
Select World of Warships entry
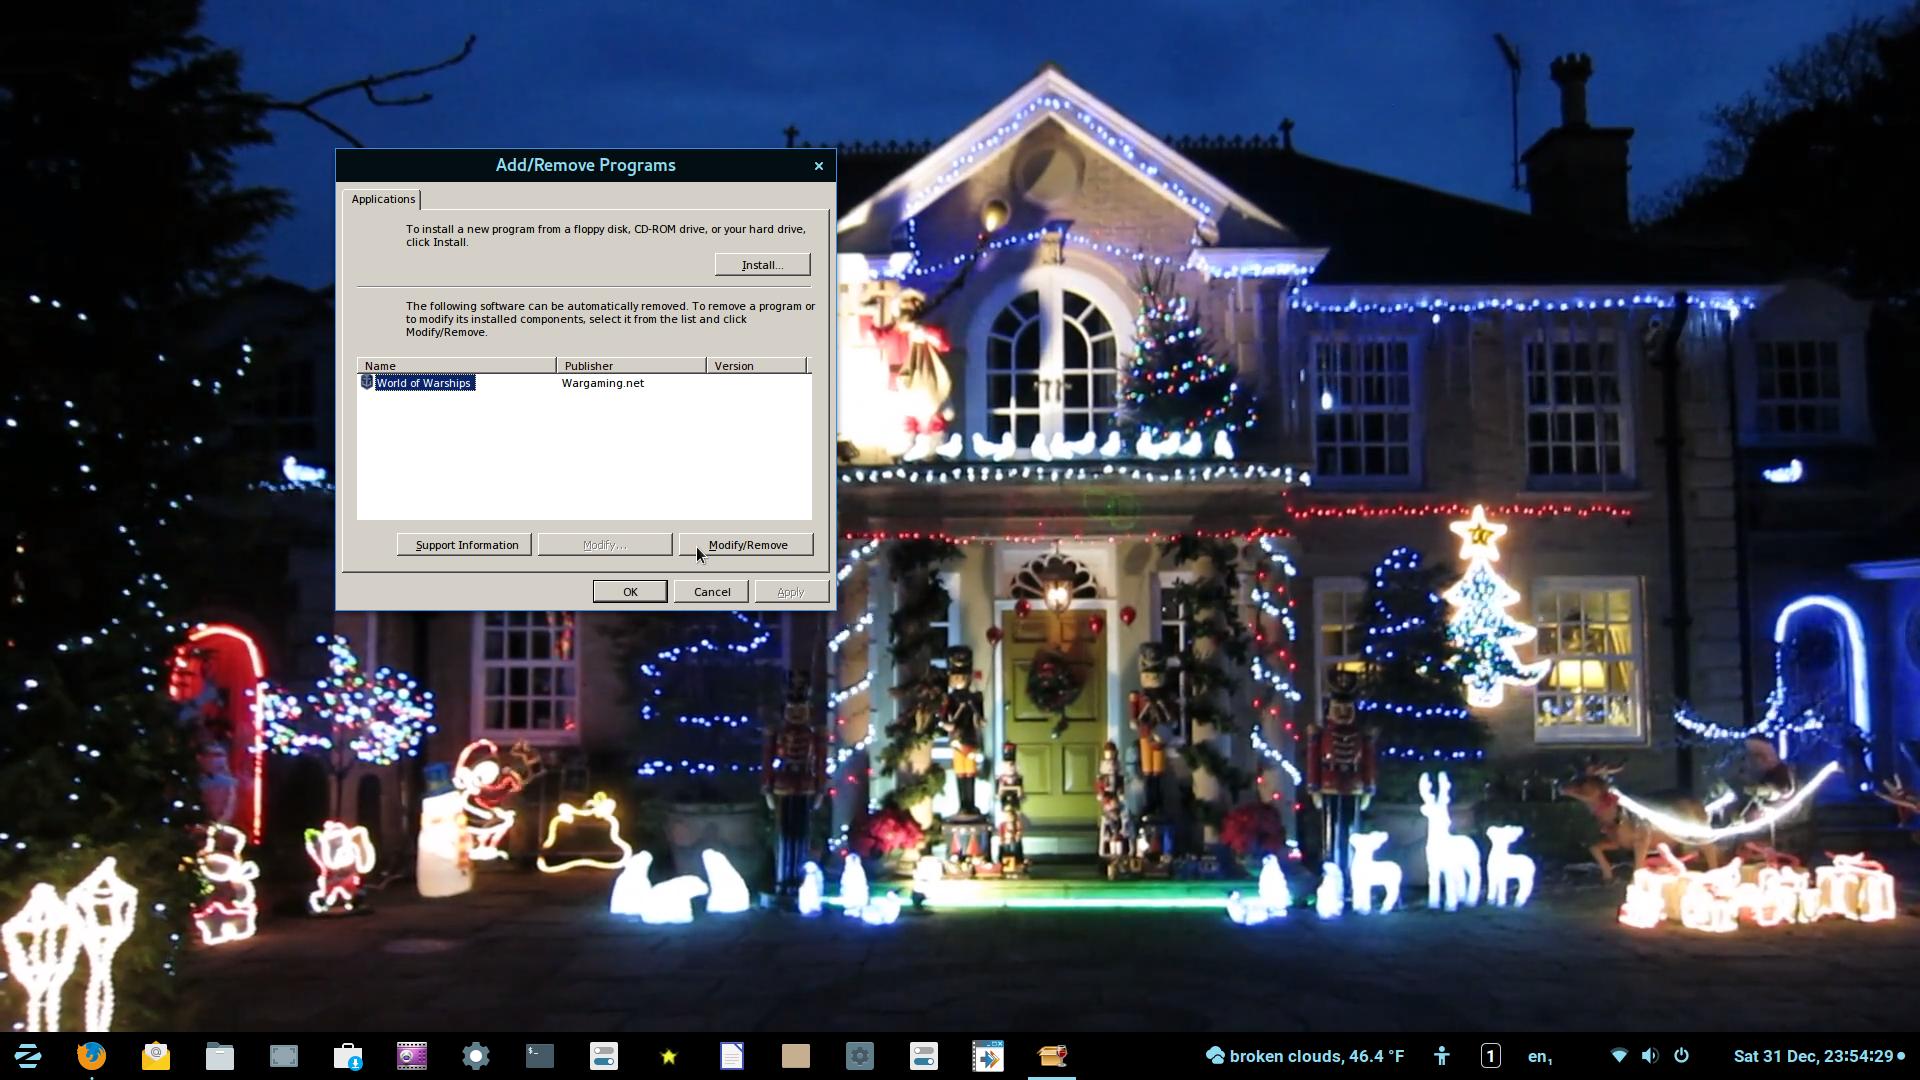[x=423, y=383]
